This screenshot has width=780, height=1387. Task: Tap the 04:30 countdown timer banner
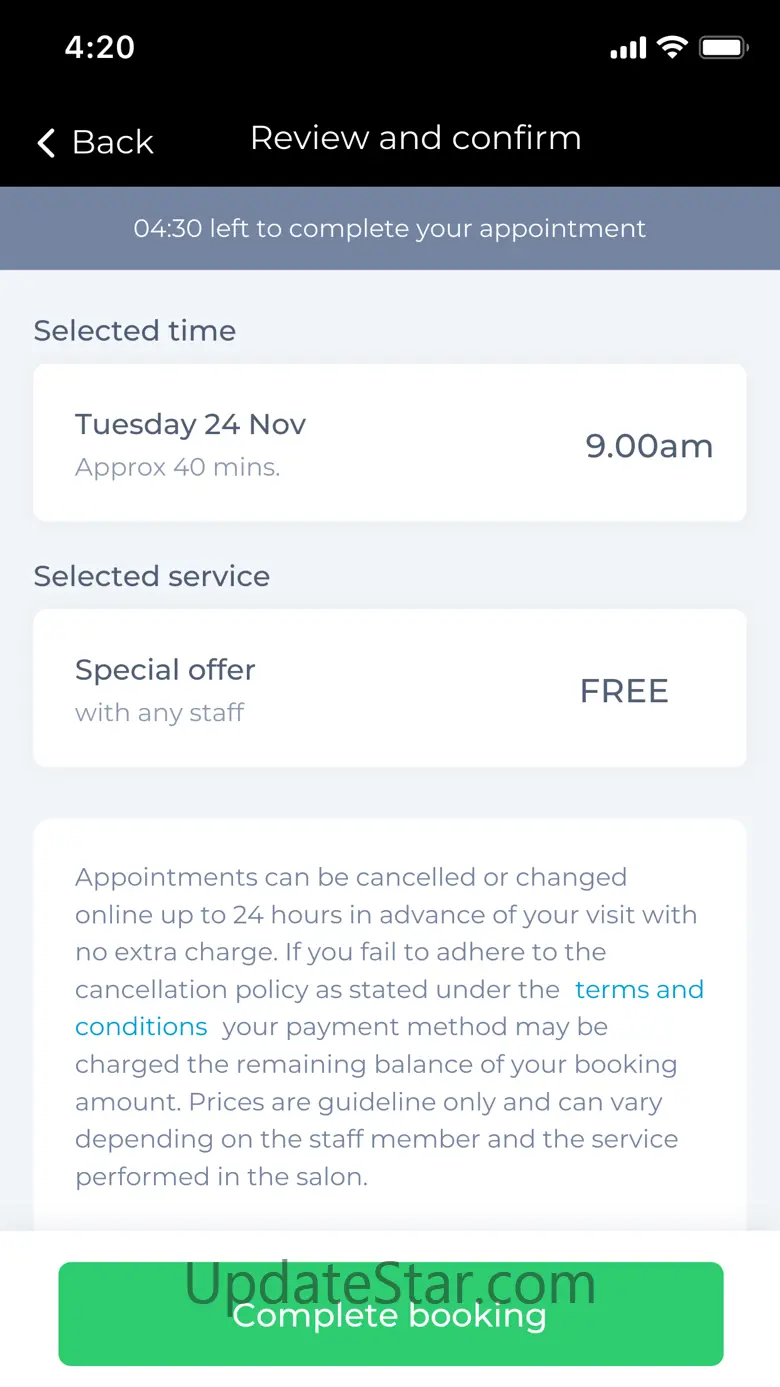click(x=390, y=228)
